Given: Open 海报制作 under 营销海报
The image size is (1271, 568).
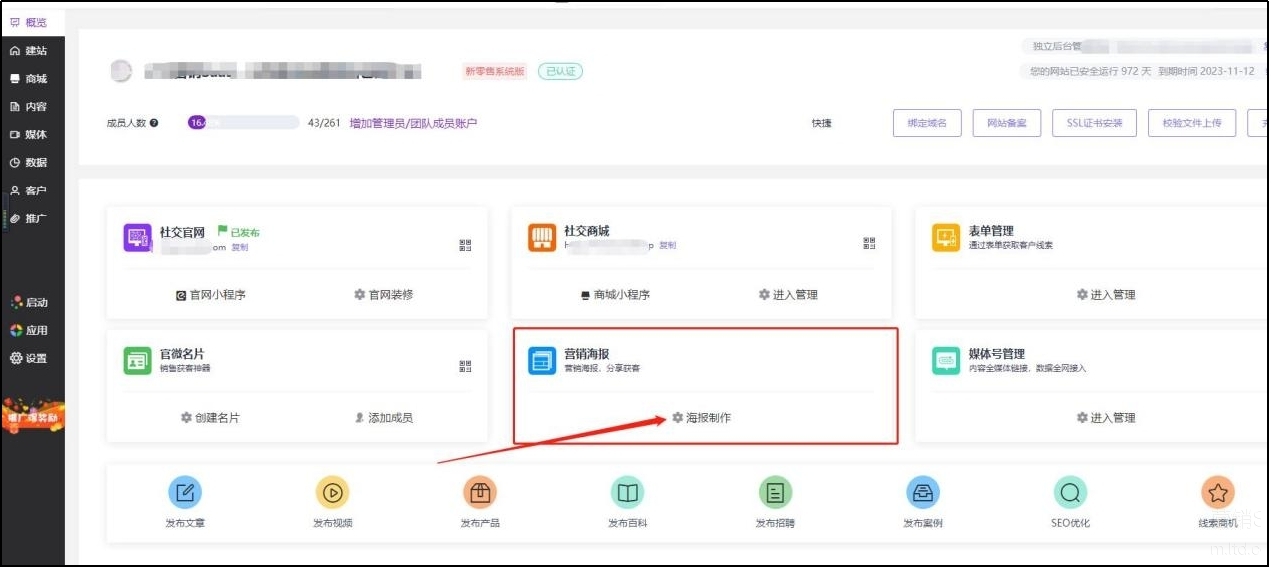Looking at the screenshot, I should click(701, 418).
